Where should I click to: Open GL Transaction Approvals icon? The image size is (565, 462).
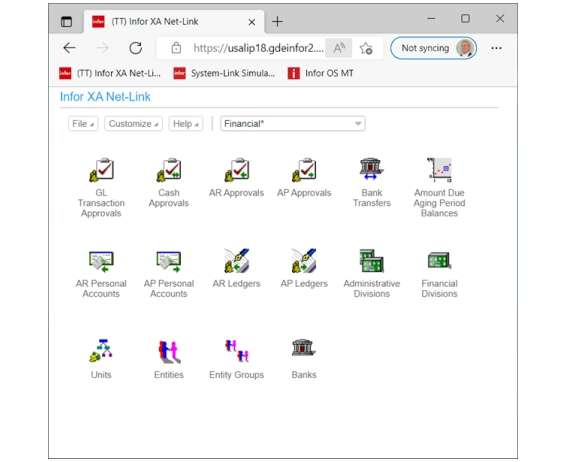click(102, 170)
